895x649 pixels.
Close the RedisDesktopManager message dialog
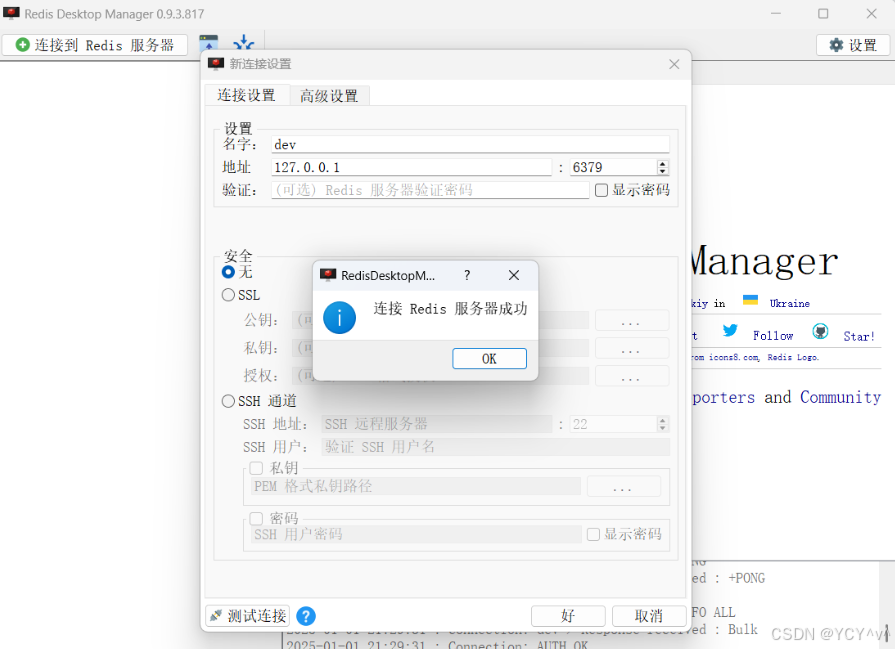tap(514, 275)
